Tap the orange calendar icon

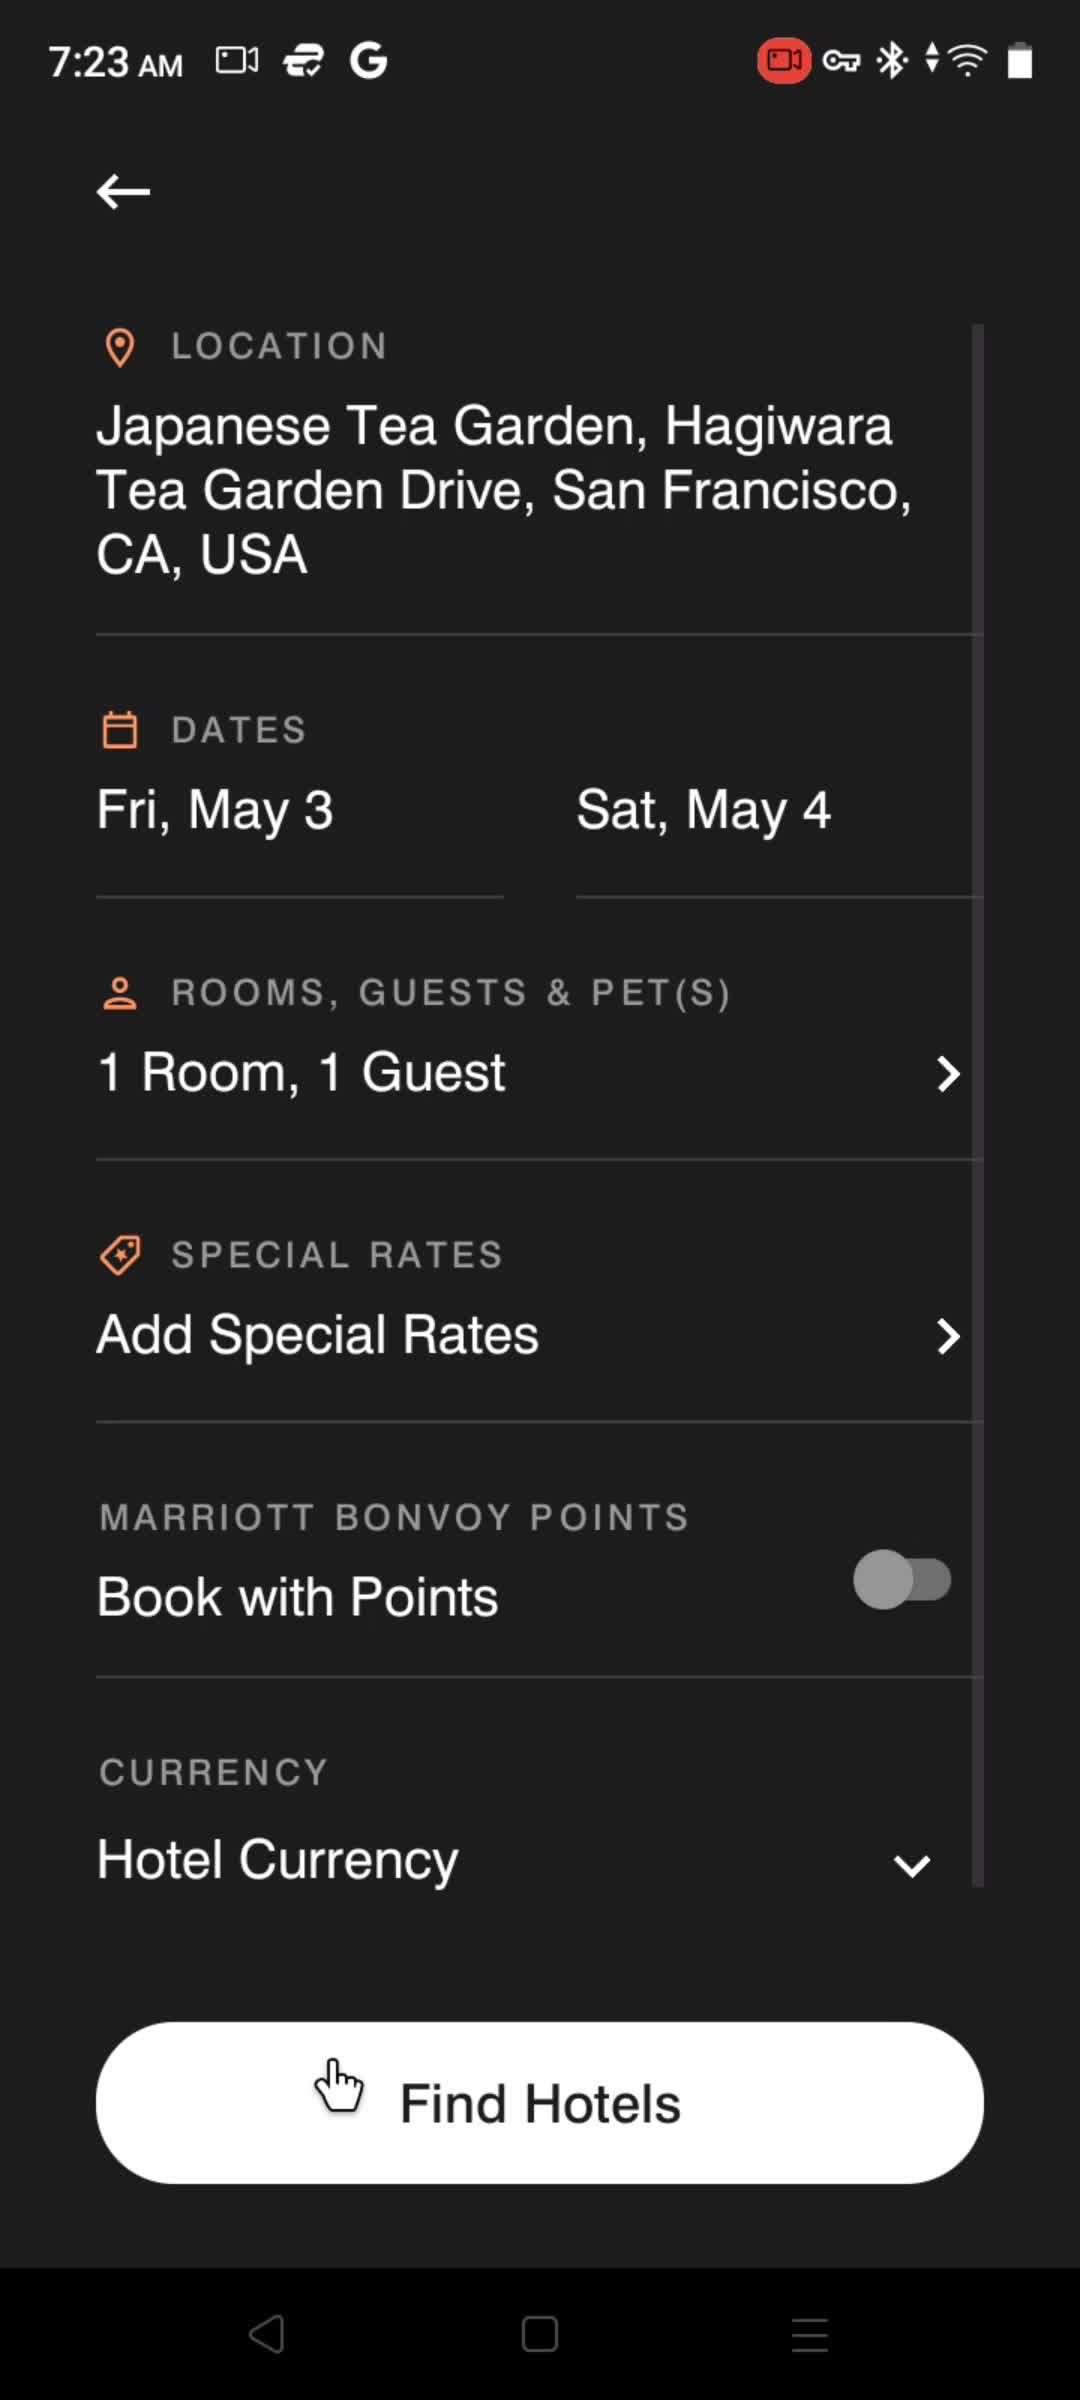tap(120, 730)
